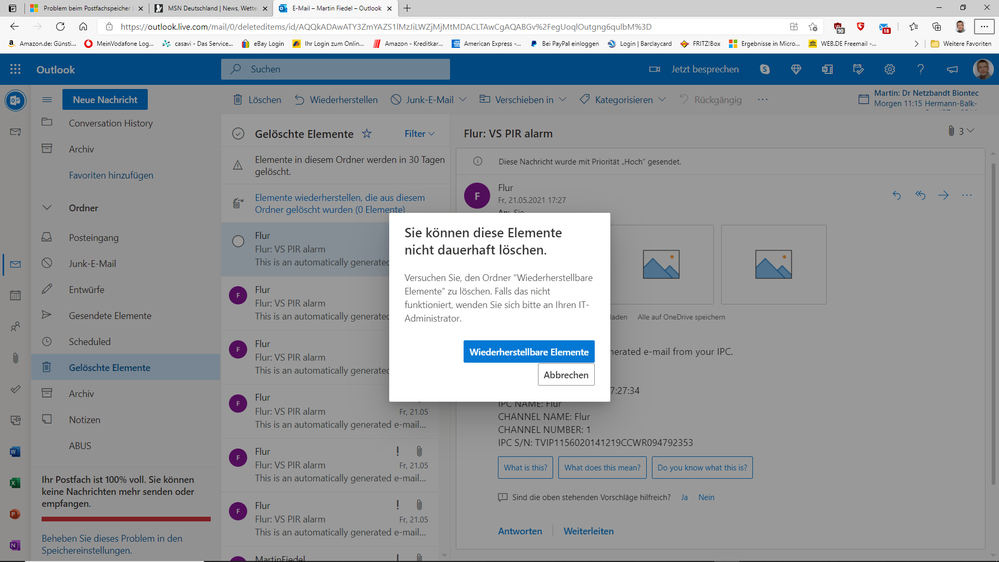Switch to the MSN Deutschland browser tab
The image size is (999, 562).
point(212,8)
